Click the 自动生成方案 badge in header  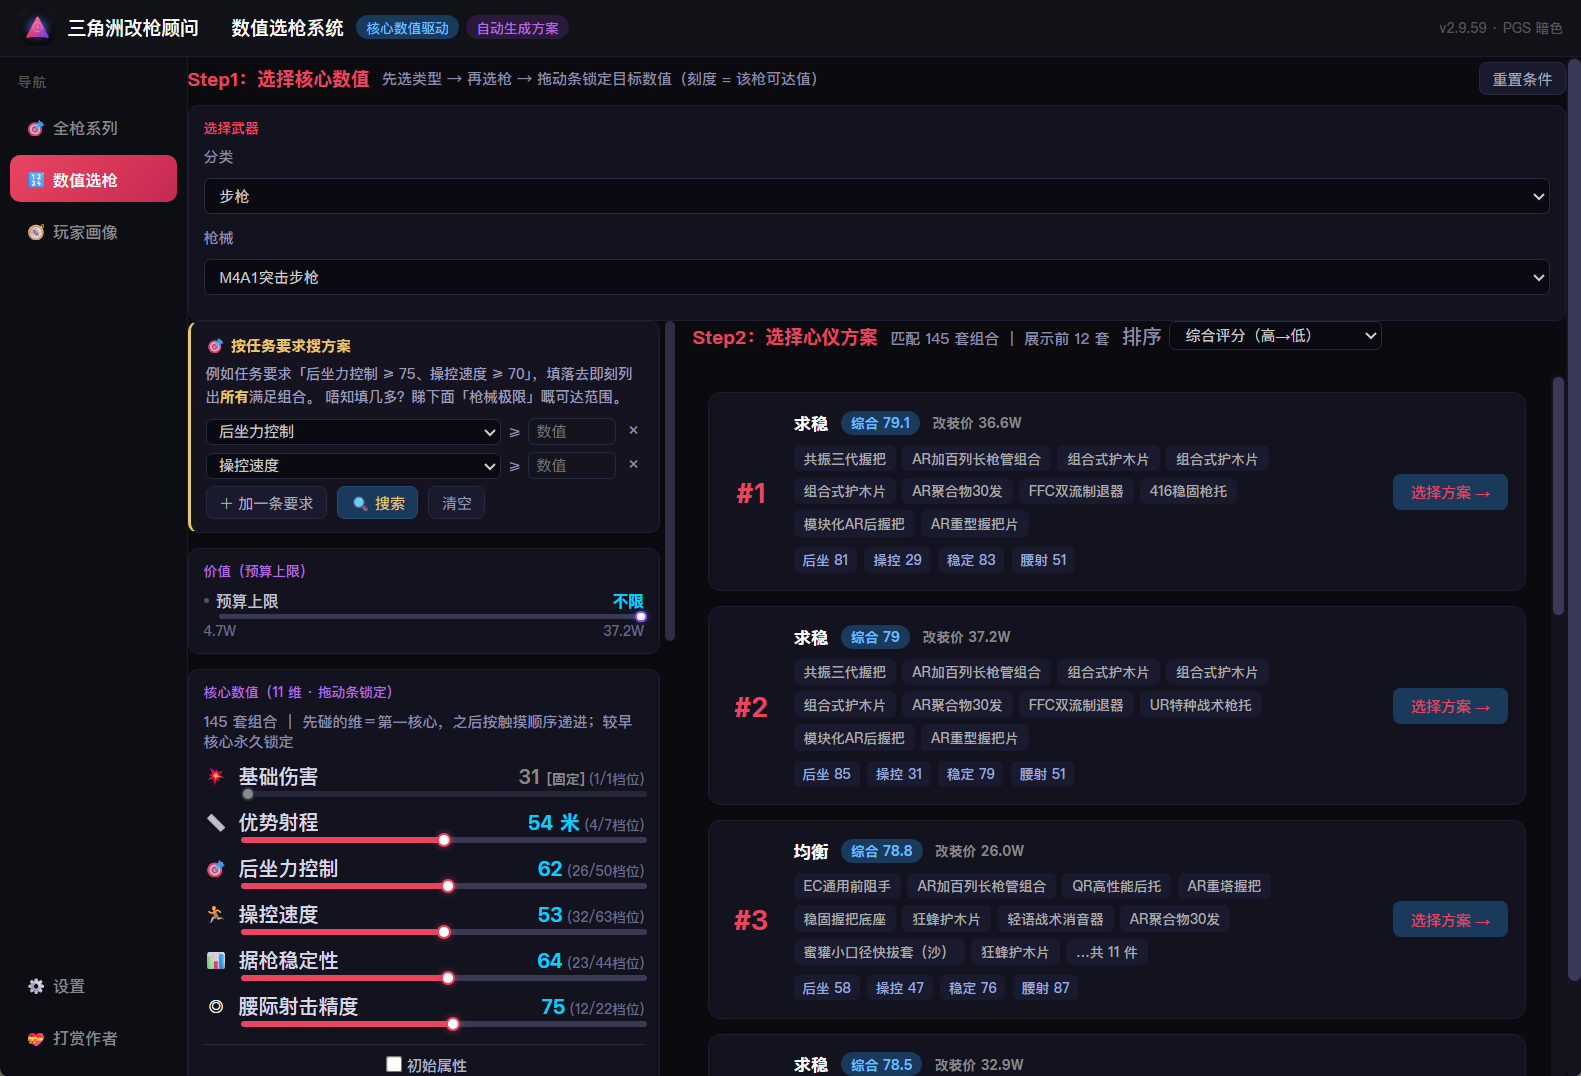[517, 28]
